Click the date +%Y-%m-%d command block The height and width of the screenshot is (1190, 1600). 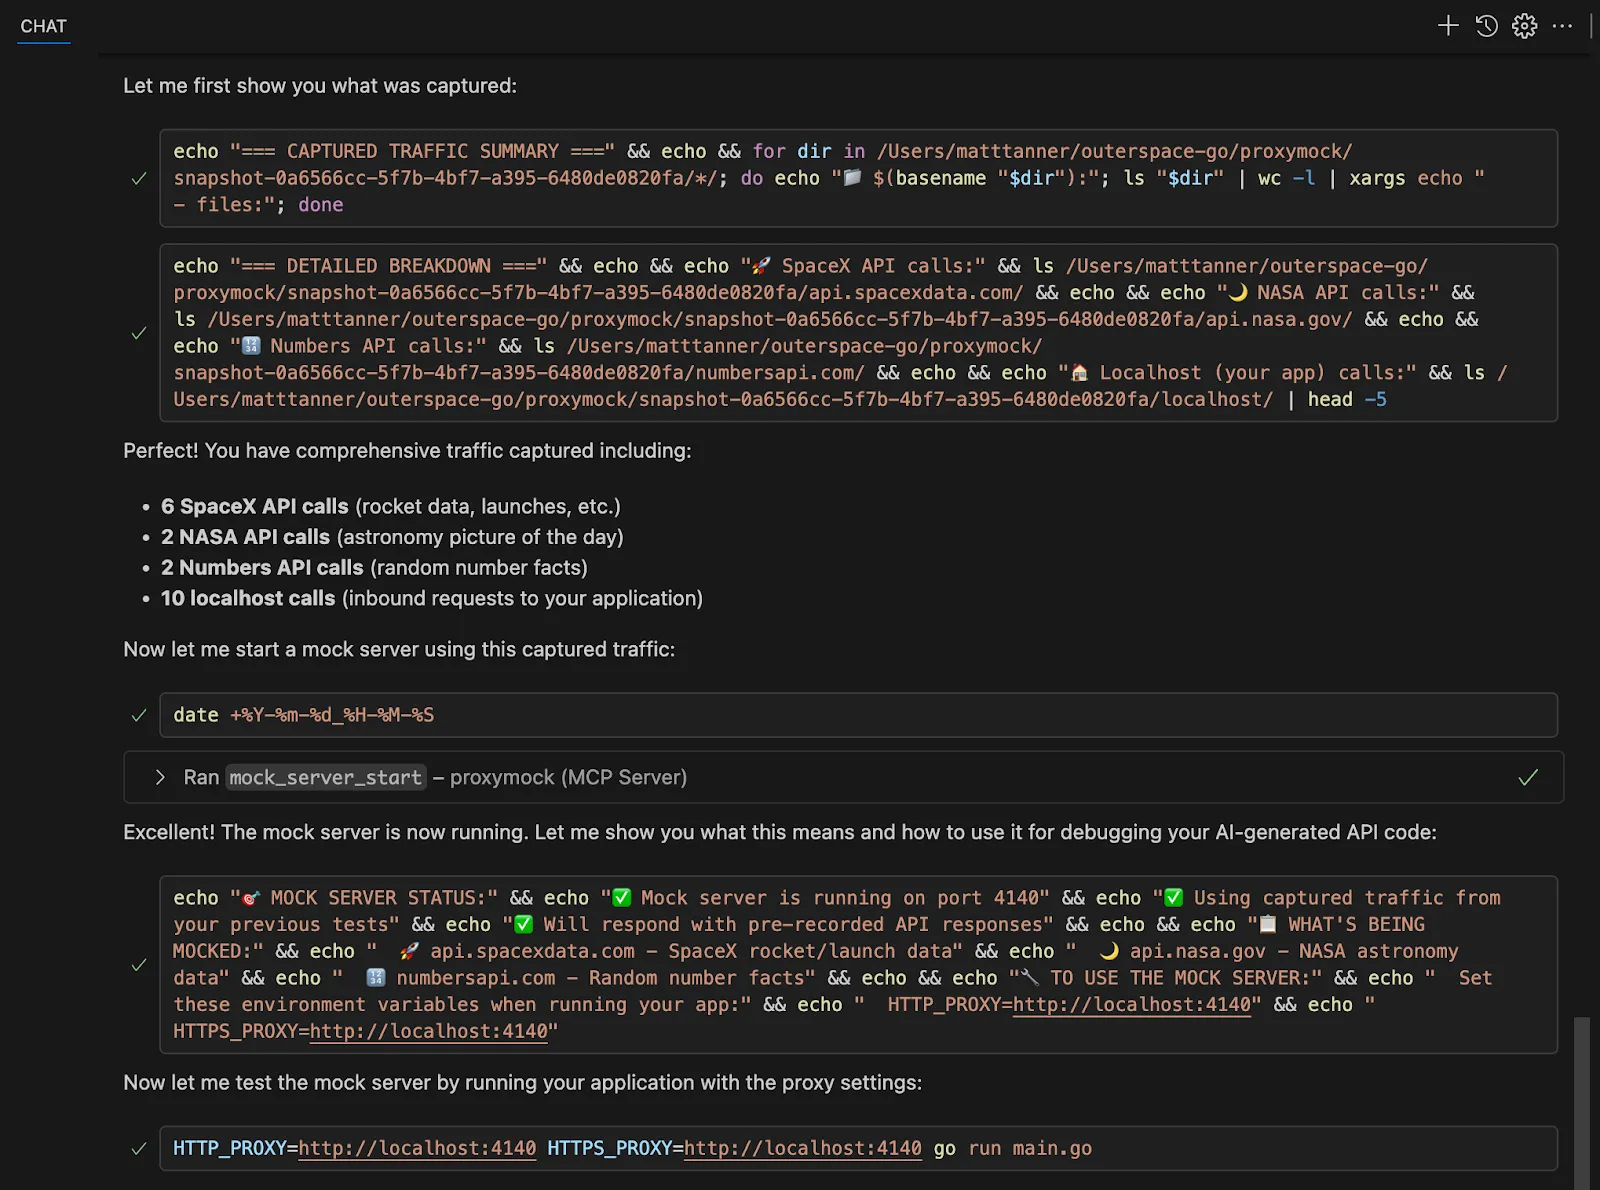pos(857,715)
